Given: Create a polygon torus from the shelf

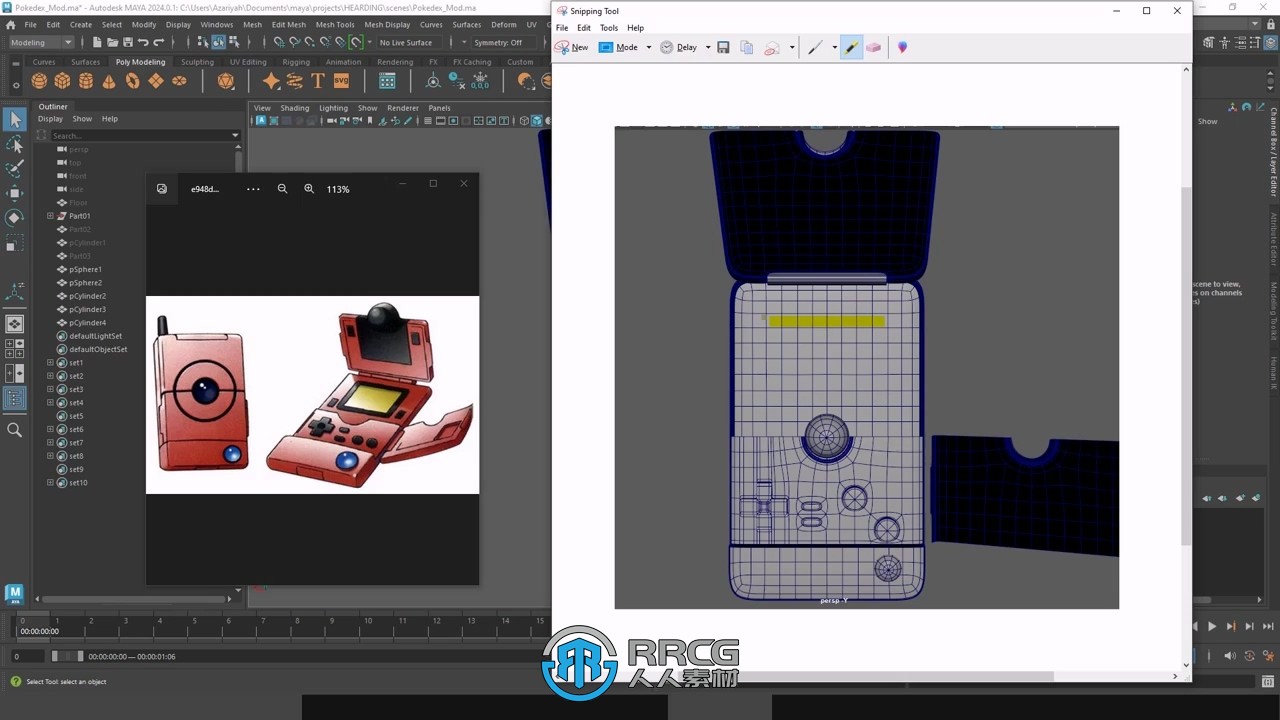Looking at the screenshot, I should click(x=132, y=81).
